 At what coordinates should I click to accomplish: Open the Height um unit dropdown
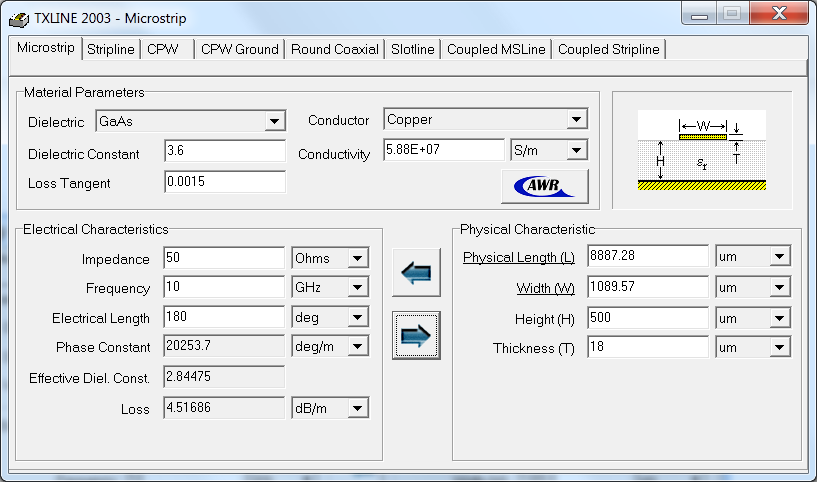[x=779, y=318]
